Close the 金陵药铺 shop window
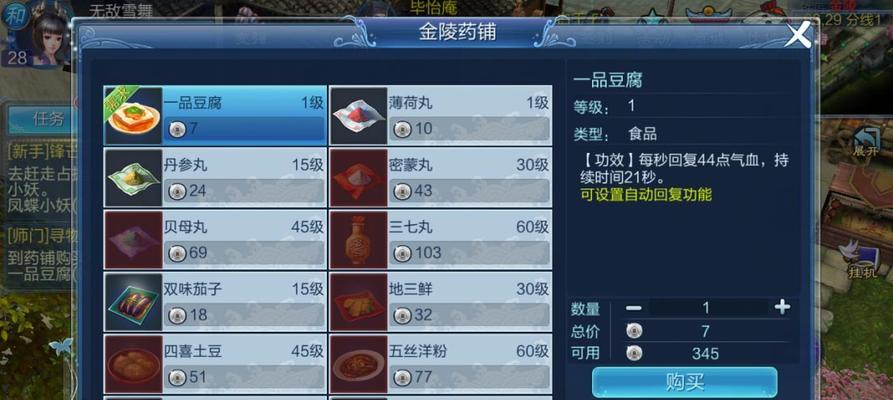 (x=797, y=35)
